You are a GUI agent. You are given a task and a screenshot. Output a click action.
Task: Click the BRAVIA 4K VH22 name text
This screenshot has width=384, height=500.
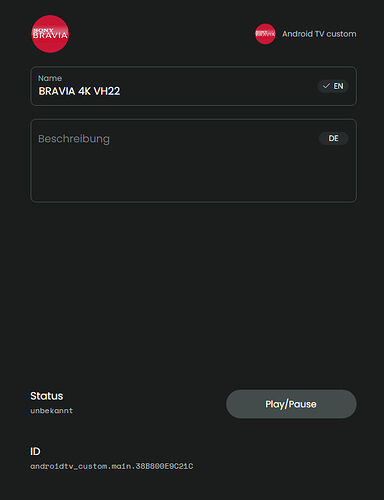(79, 91)
